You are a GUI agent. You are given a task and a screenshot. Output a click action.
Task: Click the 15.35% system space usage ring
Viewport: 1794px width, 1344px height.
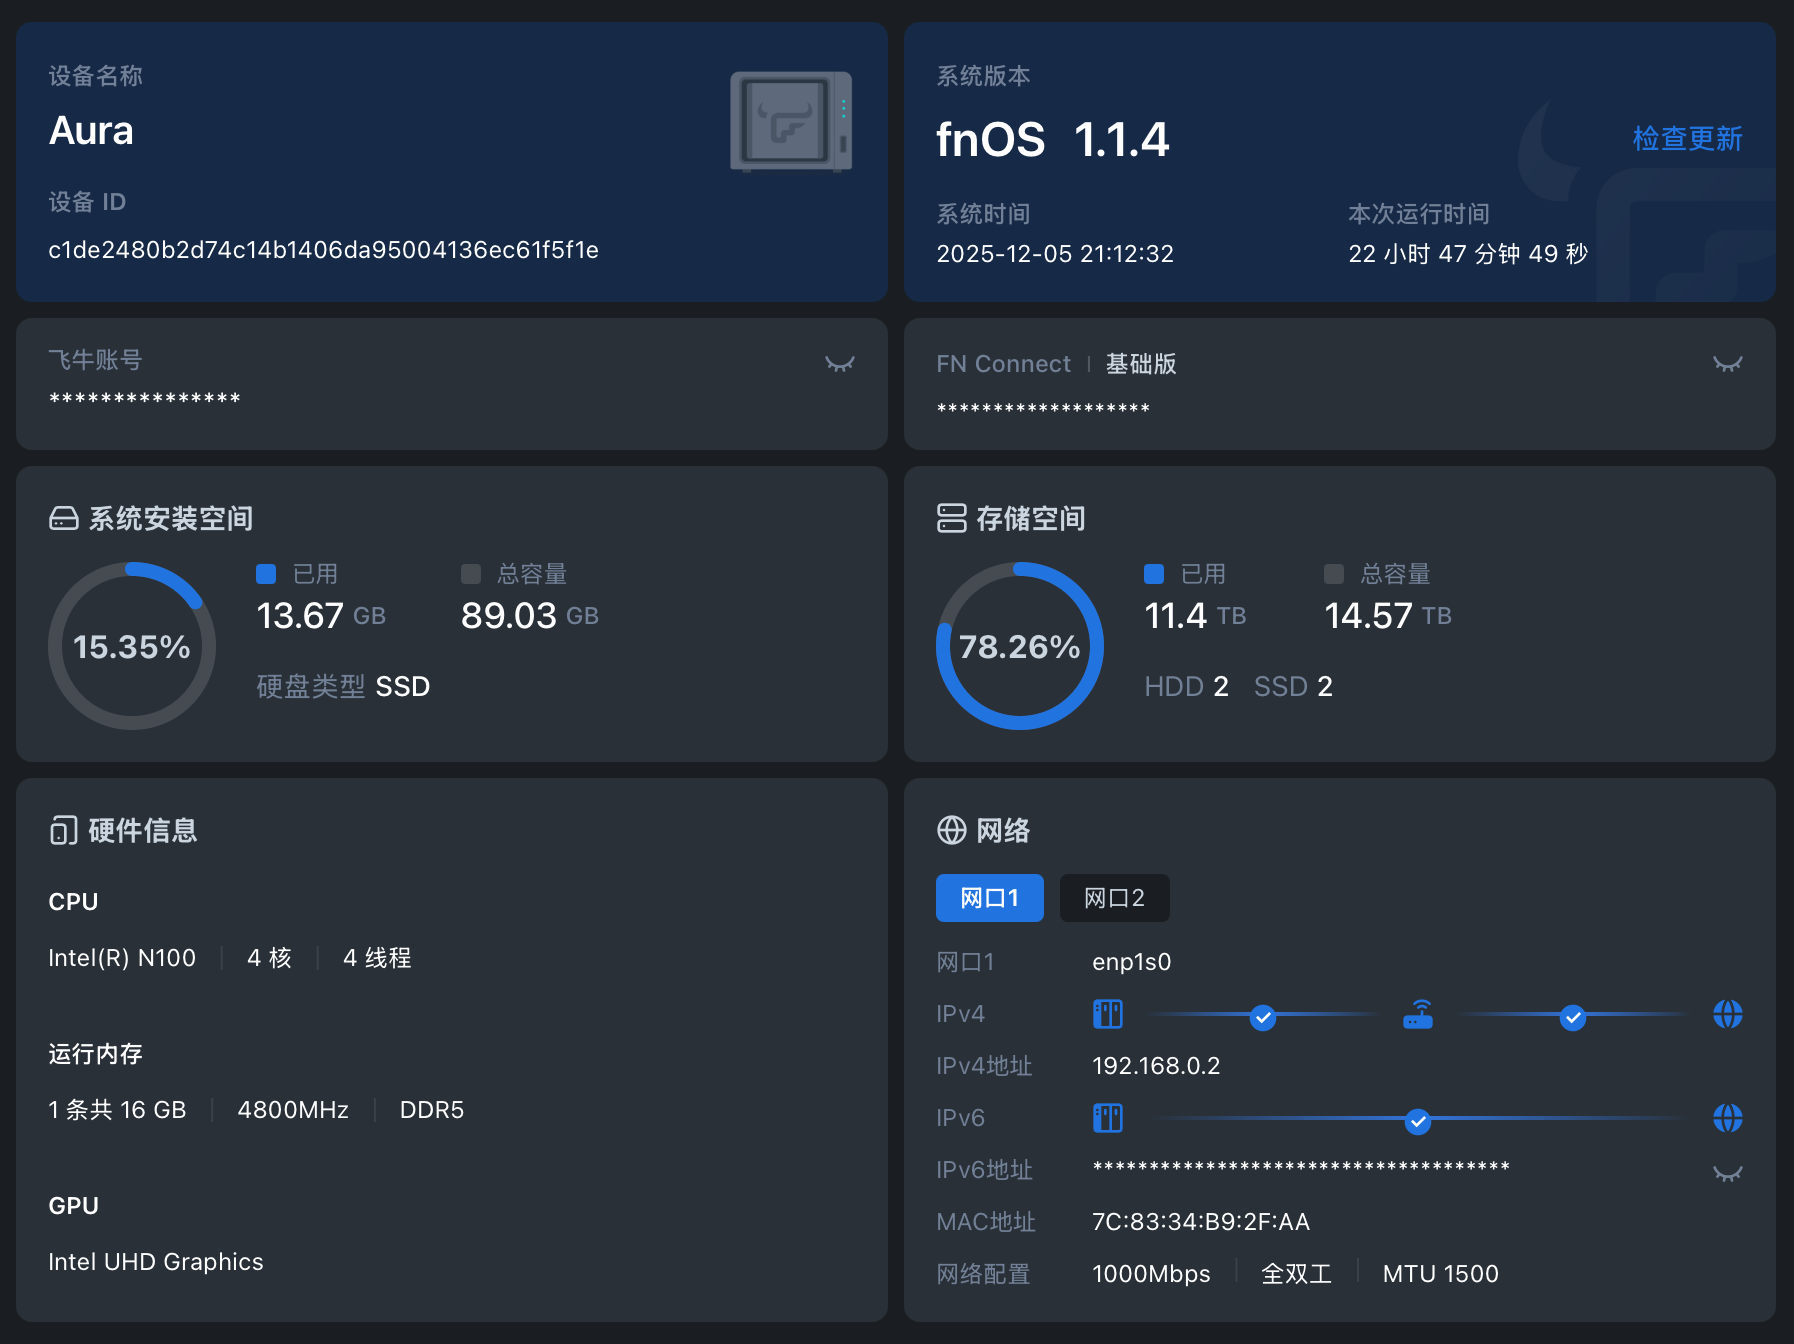(132, 646)
